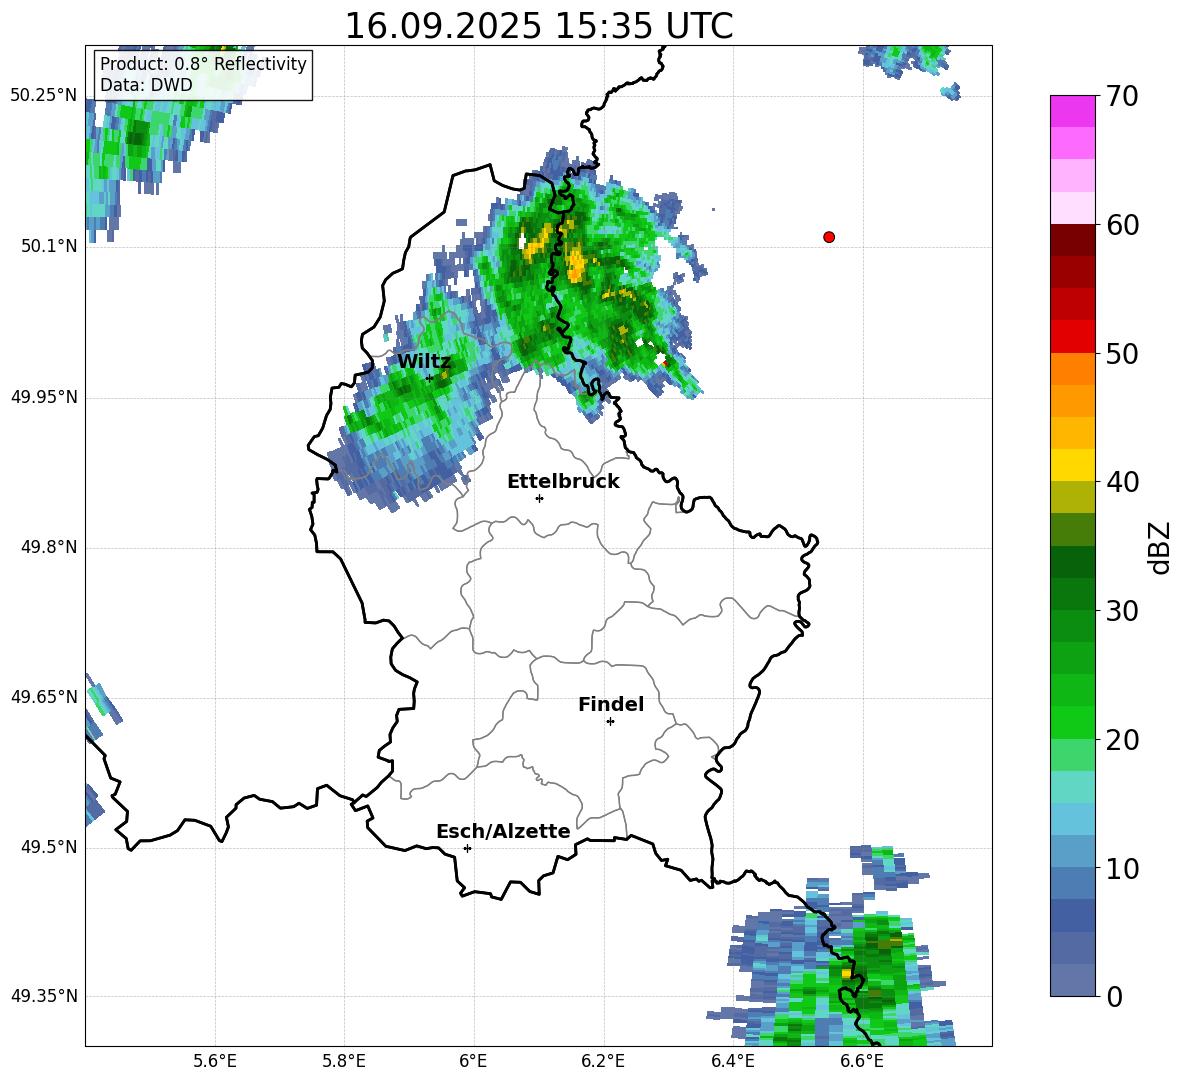Image resolution: width=1184 pixels, height=1081 pixels.
Task: Click the 30 label on the colorbar
Action: point(1122,611)
